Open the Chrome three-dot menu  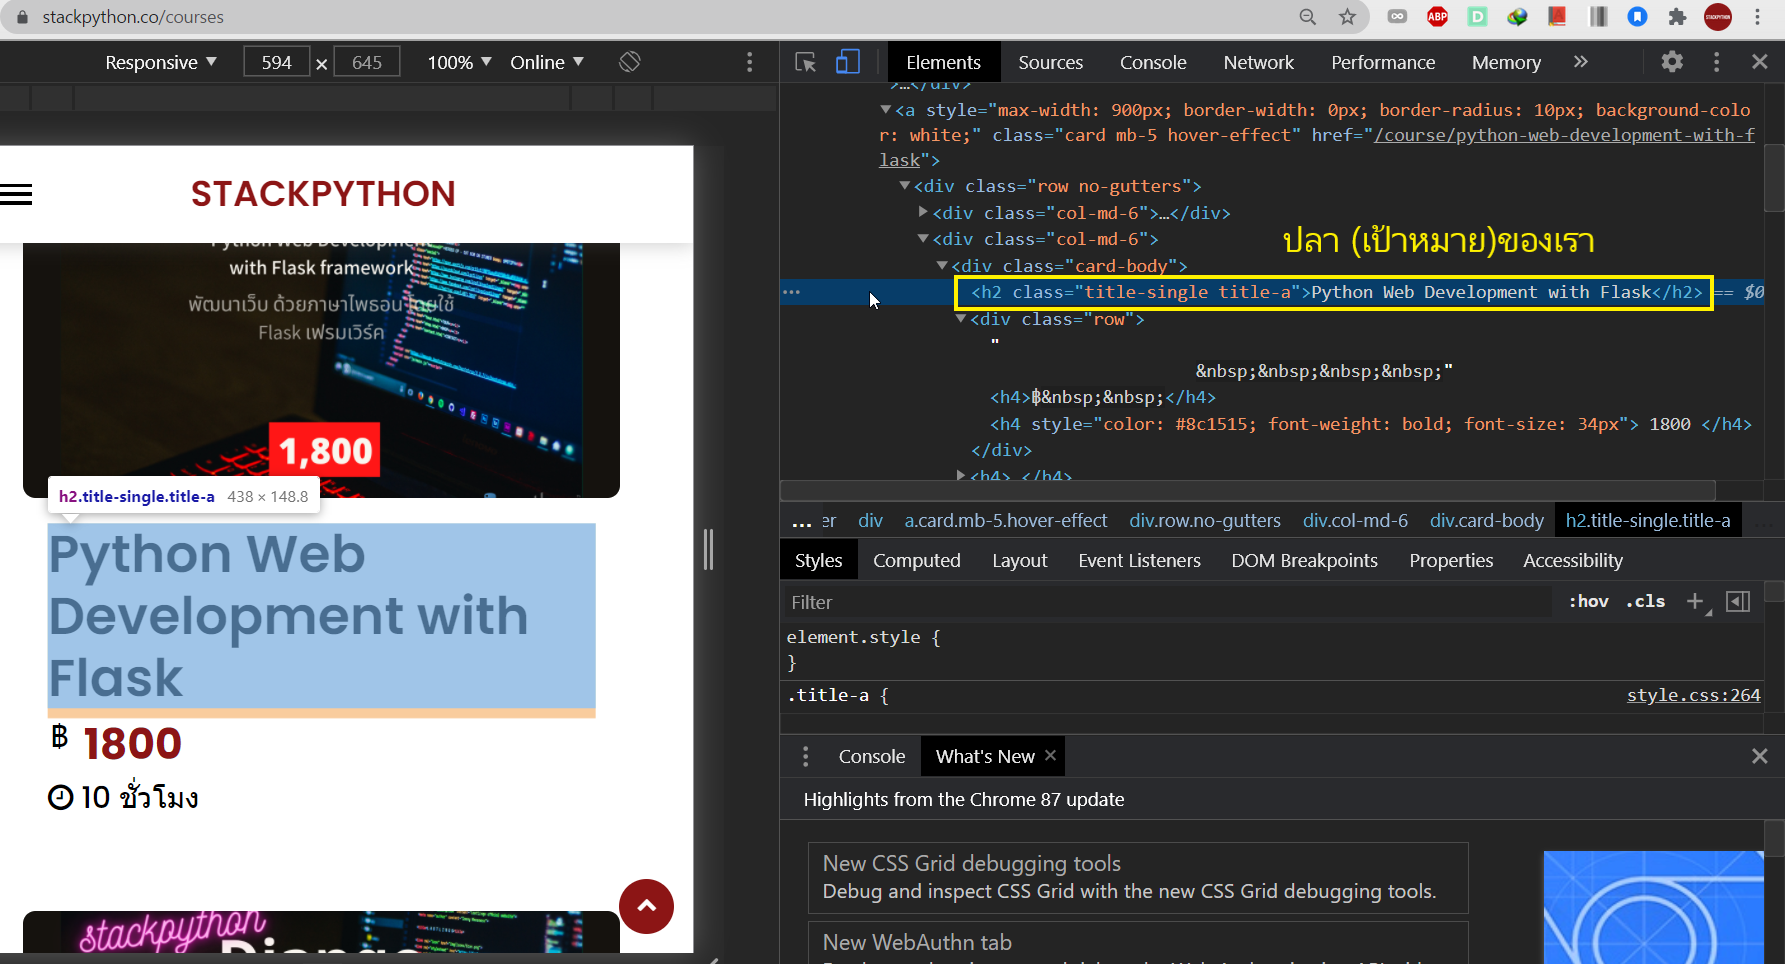1757,17
